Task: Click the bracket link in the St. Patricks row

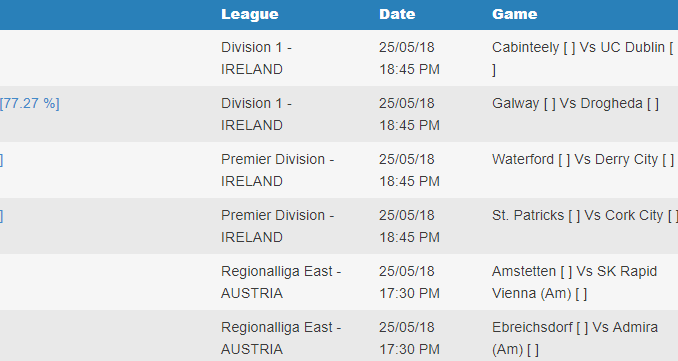Action: 1,215
